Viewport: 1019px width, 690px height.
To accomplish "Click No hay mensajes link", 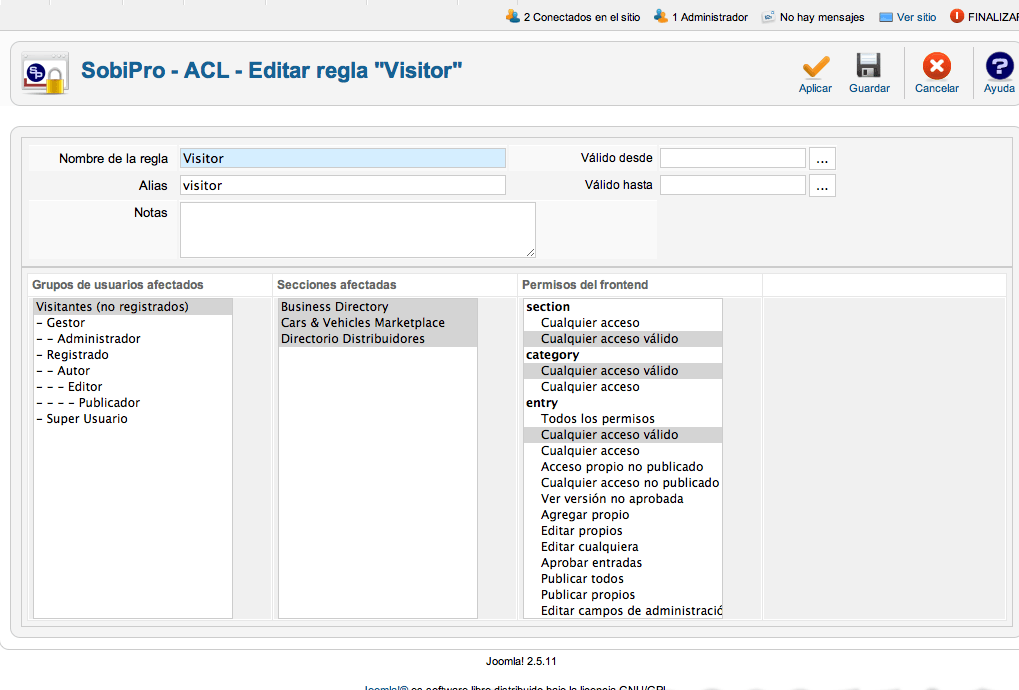I will (822, 18).
